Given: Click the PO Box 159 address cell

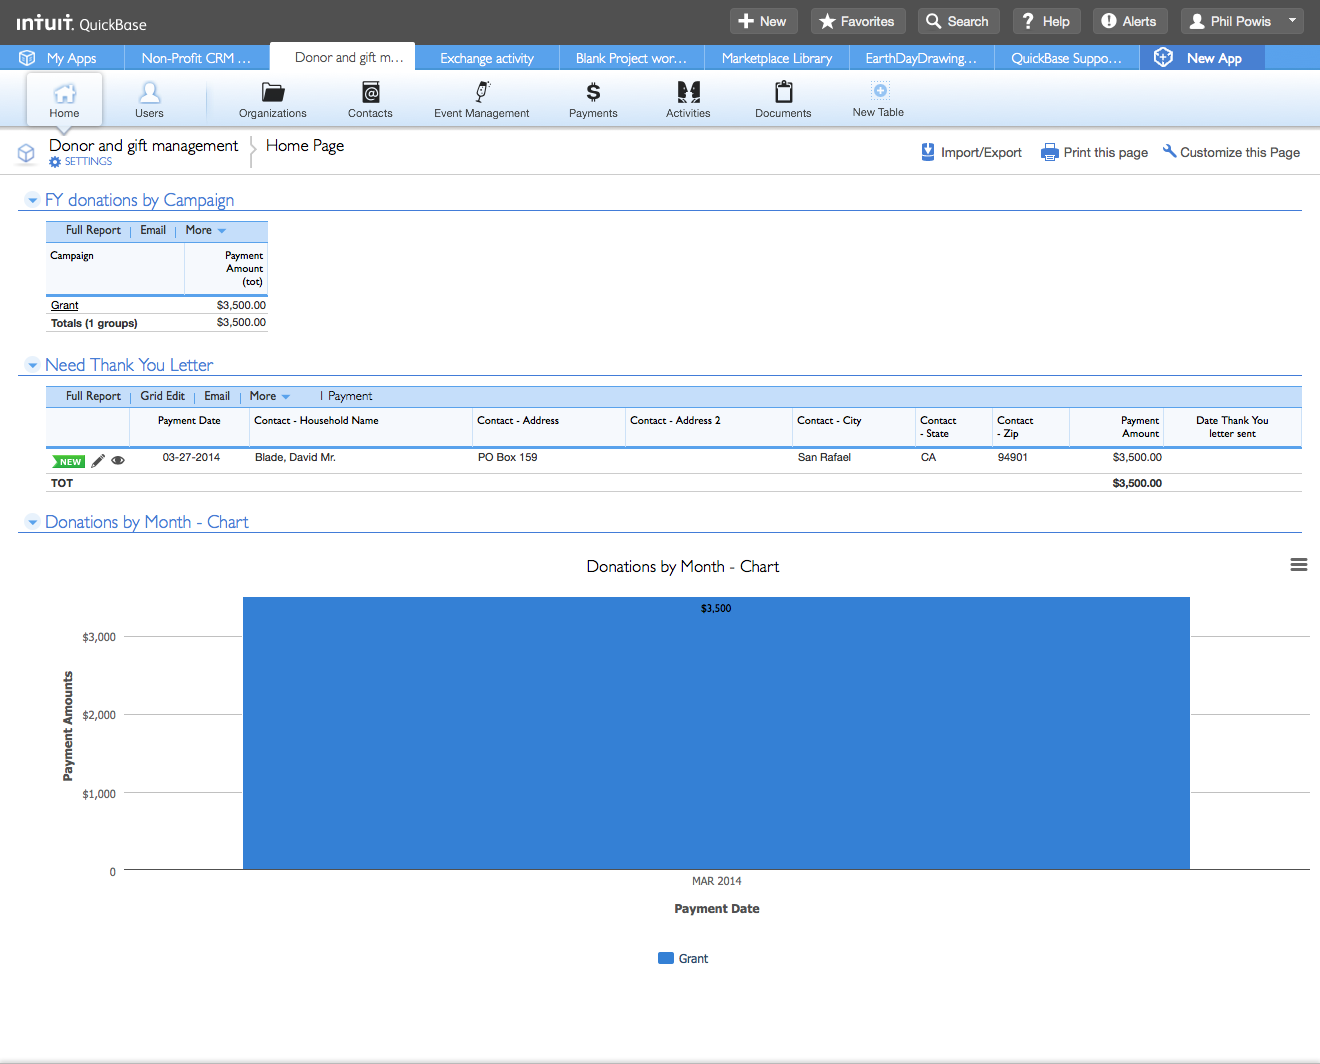Looking at the screenshot, I should coord(507,457).
